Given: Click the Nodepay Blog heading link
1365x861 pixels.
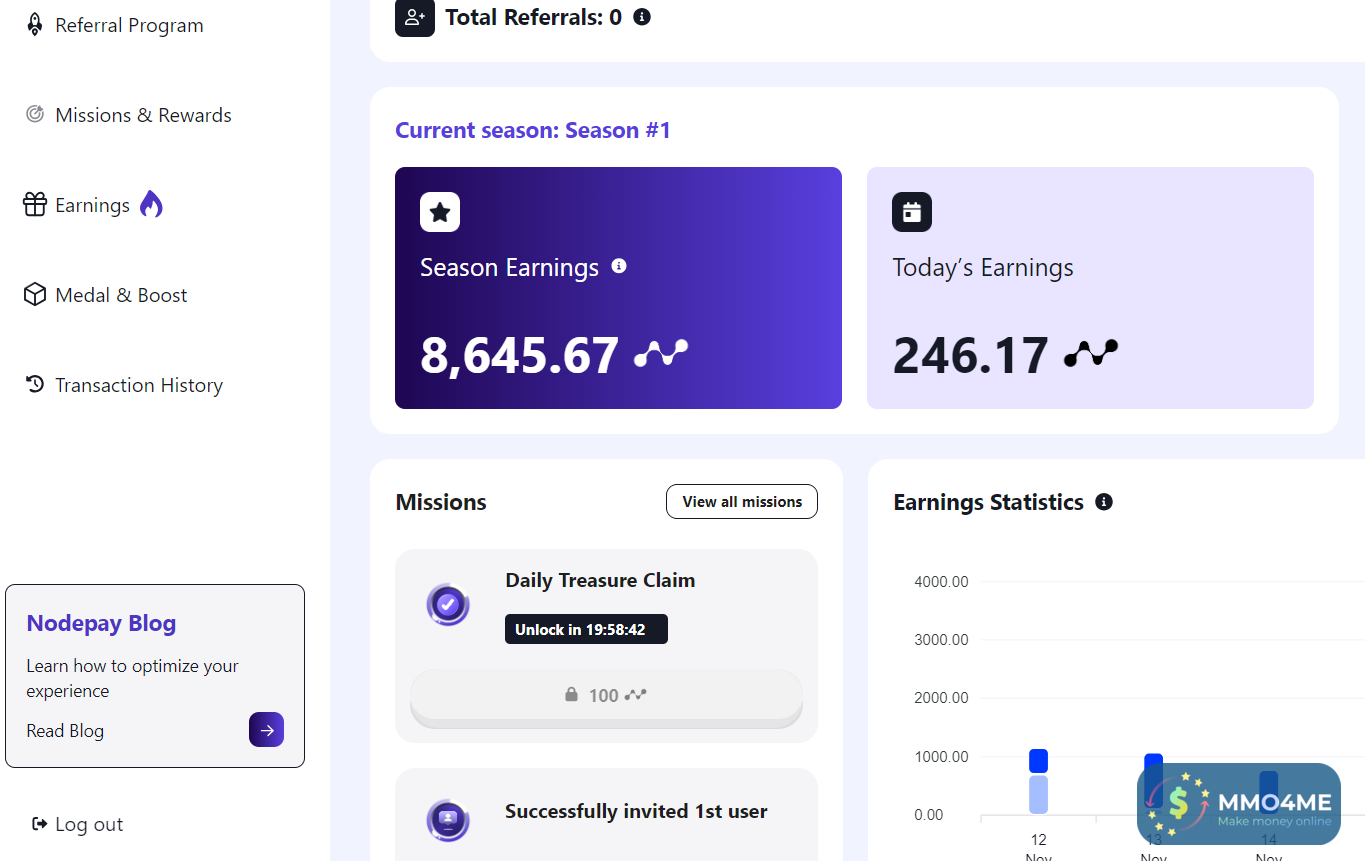Looking at the screenshot, I should pos(101,623).
